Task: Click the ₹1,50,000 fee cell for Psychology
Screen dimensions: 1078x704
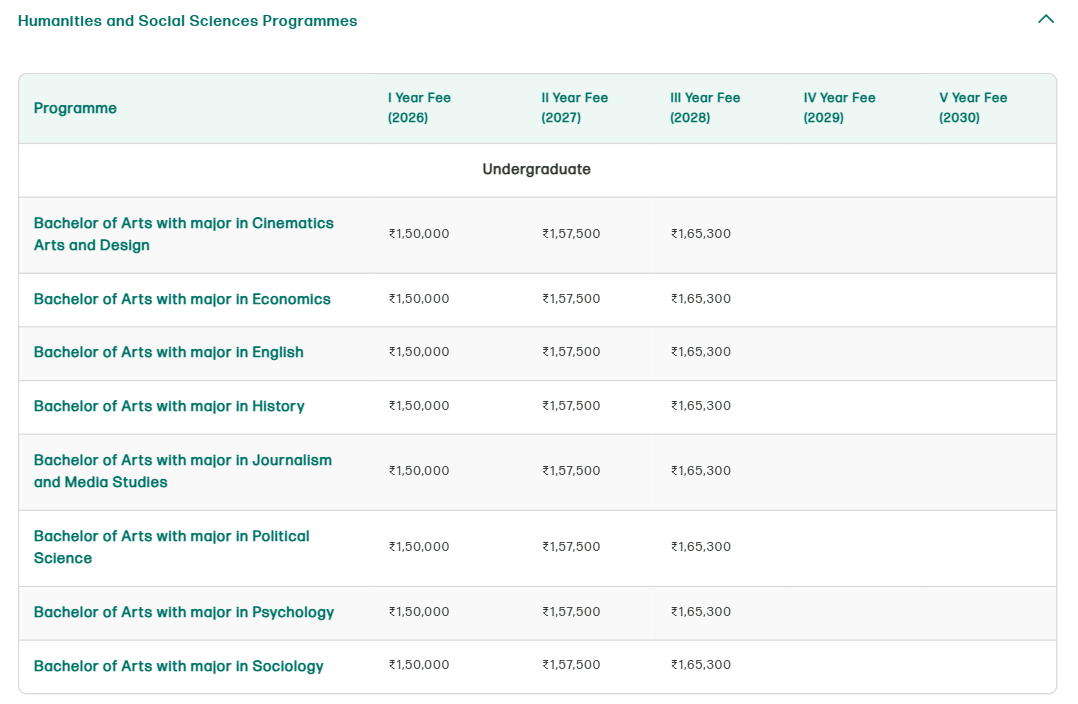Action: 418,612
